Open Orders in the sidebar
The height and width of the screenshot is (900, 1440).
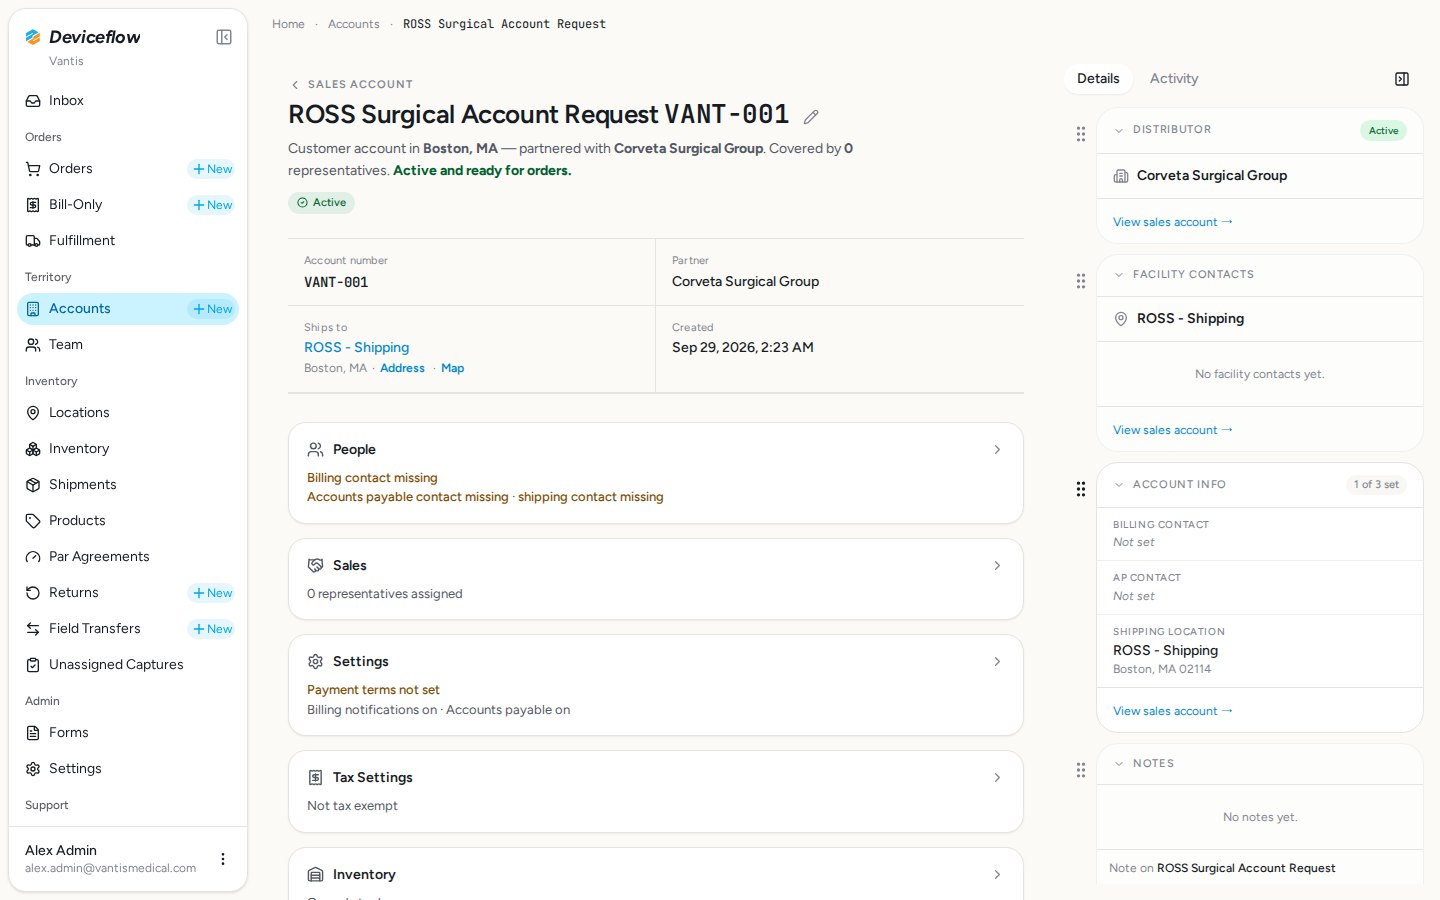coord(70,169)
